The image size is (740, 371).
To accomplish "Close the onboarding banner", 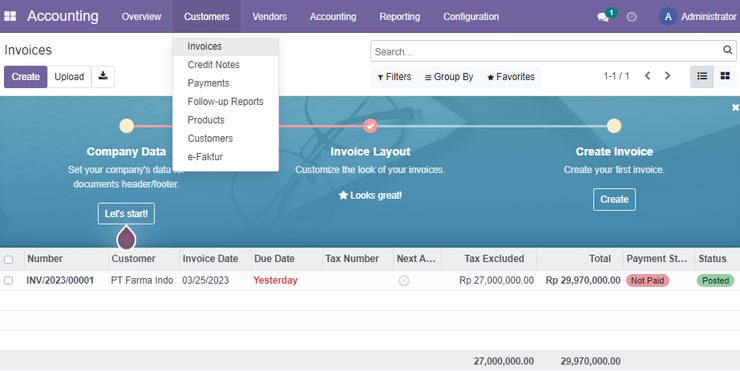I will (735, 108).
